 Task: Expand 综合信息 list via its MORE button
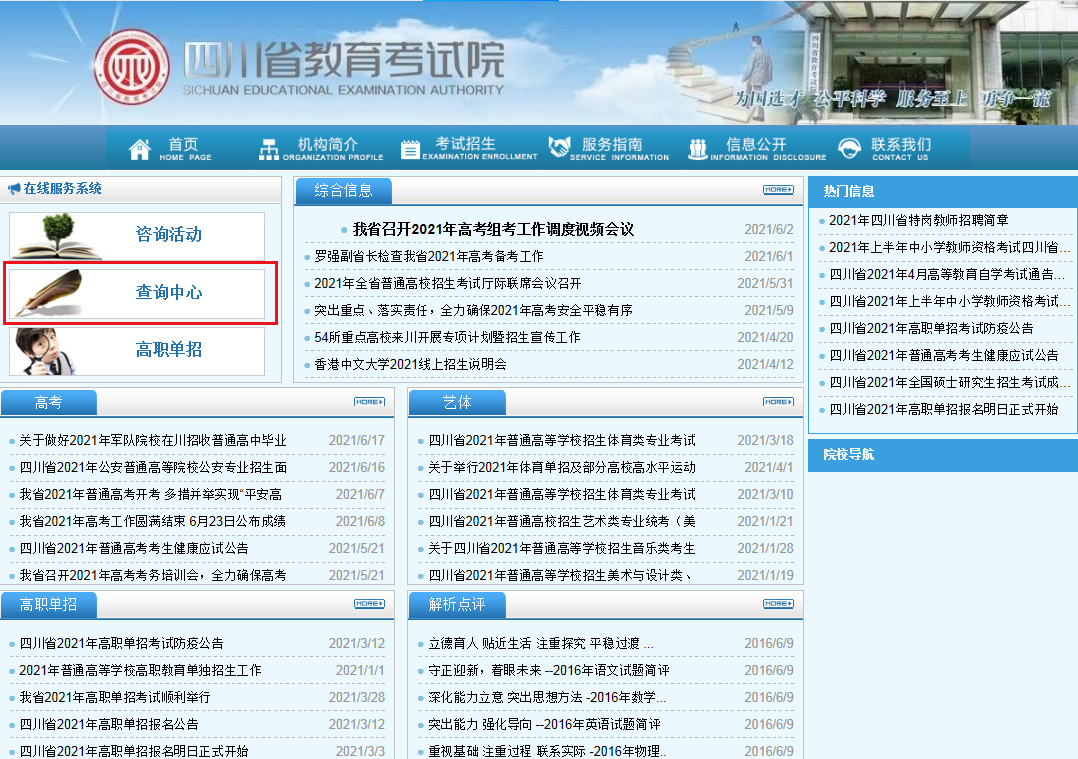[x=777, y=190]
